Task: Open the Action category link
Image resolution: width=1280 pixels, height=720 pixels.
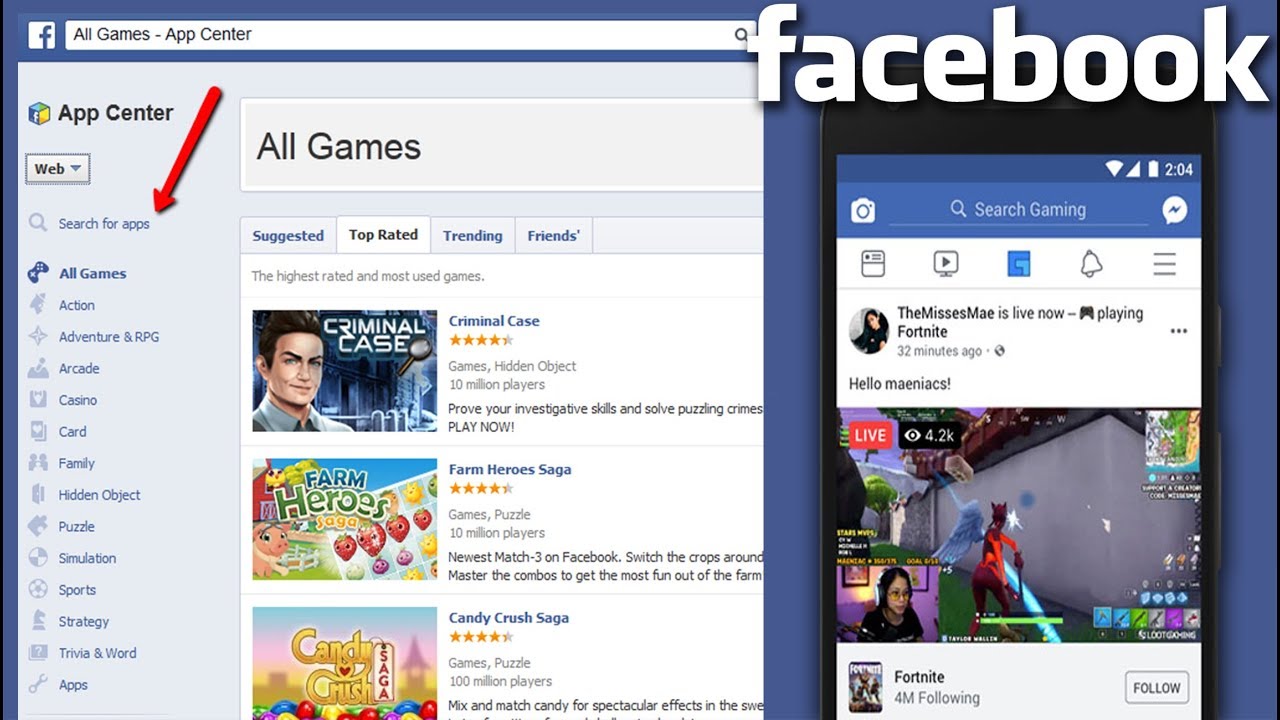Action: click(x=77, y=305)
